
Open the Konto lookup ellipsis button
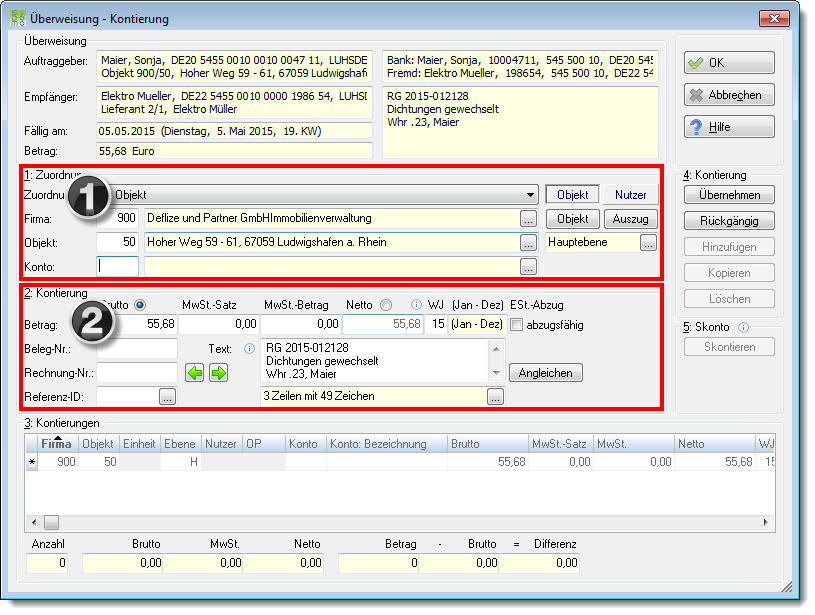[x=528, y=267]
